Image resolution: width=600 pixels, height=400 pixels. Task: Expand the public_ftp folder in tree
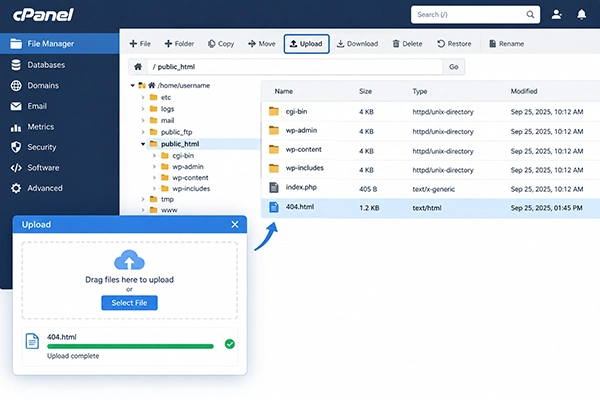coord(143,132)
